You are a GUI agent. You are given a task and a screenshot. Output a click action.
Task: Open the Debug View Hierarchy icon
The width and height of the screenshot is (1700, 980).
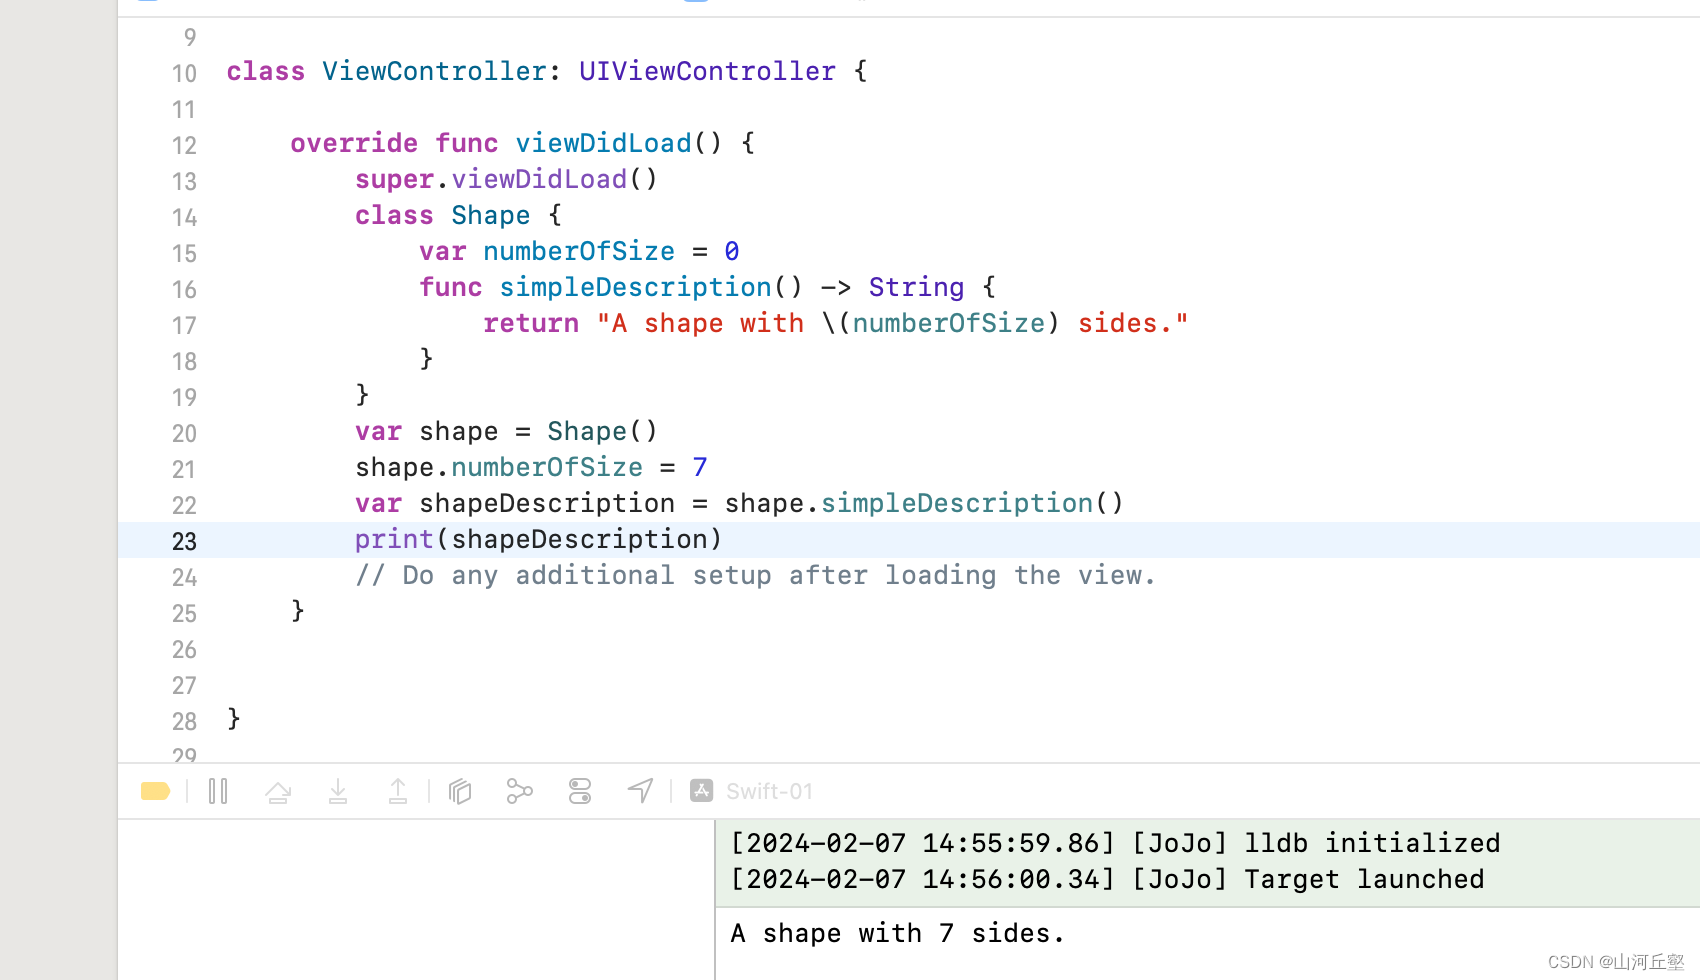click(x=460, y=791)
